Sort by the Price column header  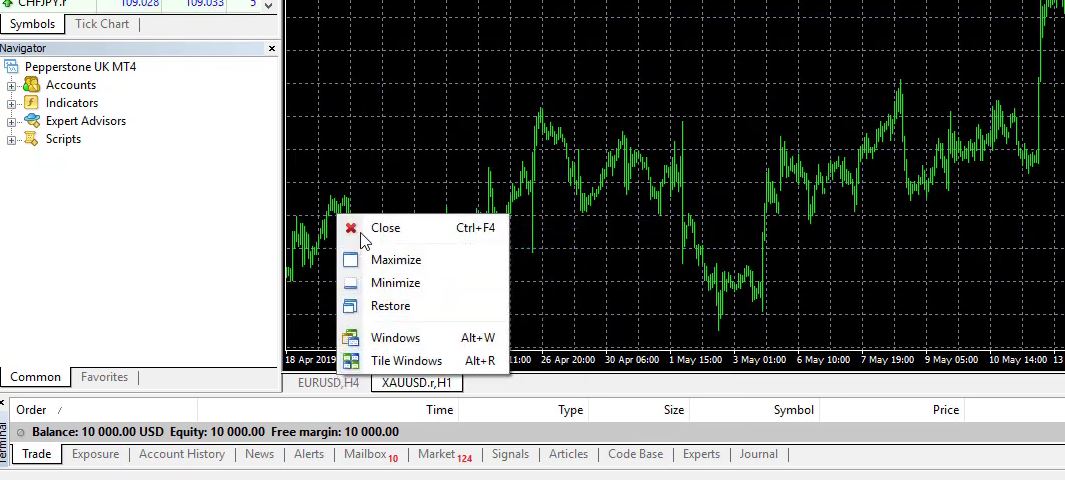coord(892,410)
